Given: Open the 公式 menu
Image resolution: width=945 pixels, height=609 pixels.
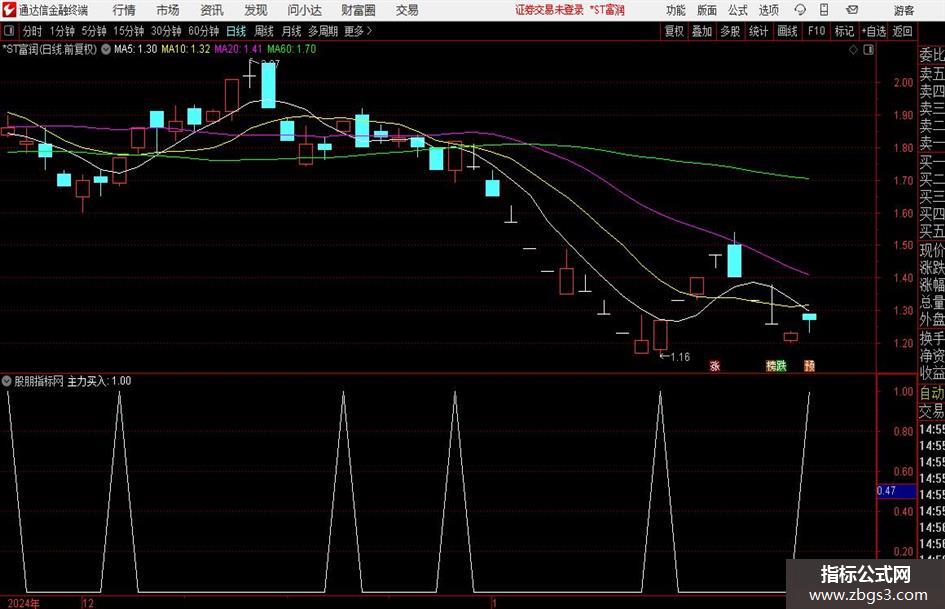Looking at the screenshot, I should (737, 10).
